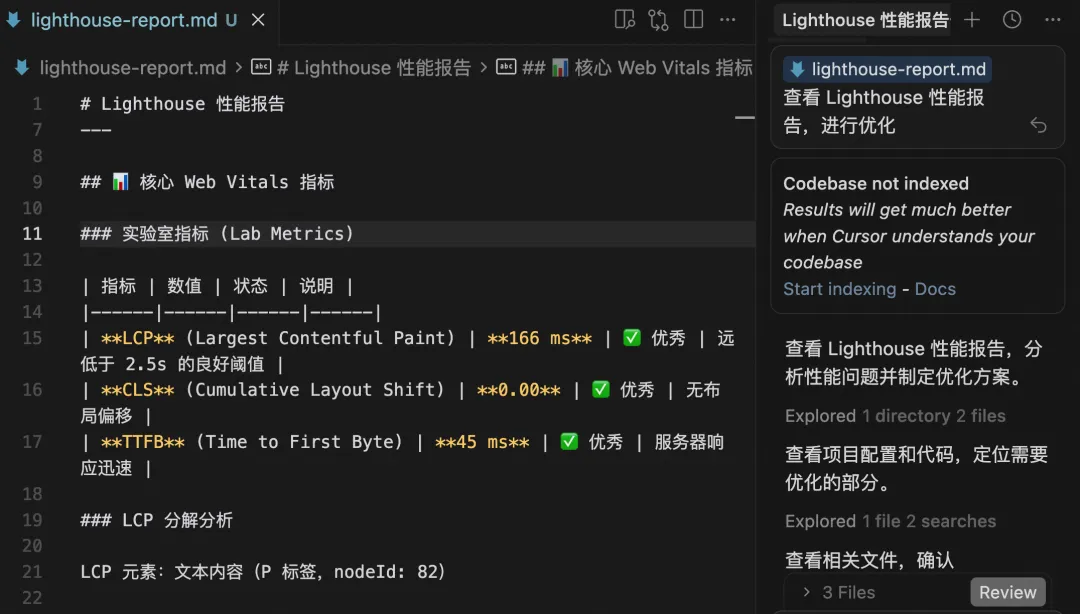Select the Lighthouse 性能报告 chat tab

tap(864, 19)
